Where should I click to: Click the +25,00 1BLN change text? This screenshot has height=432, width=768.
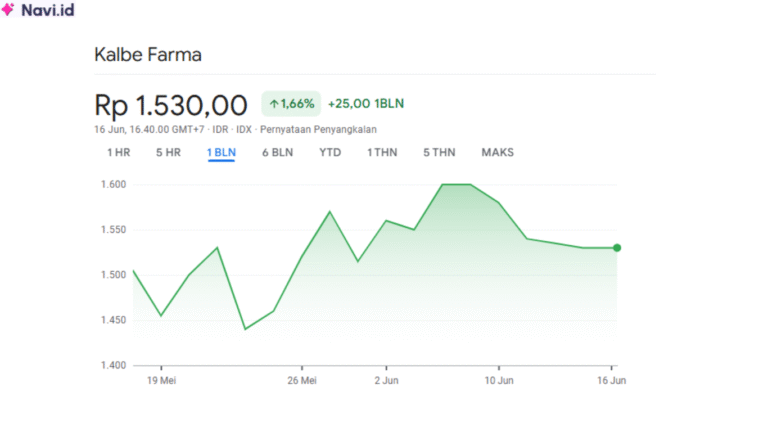point(366,103)
